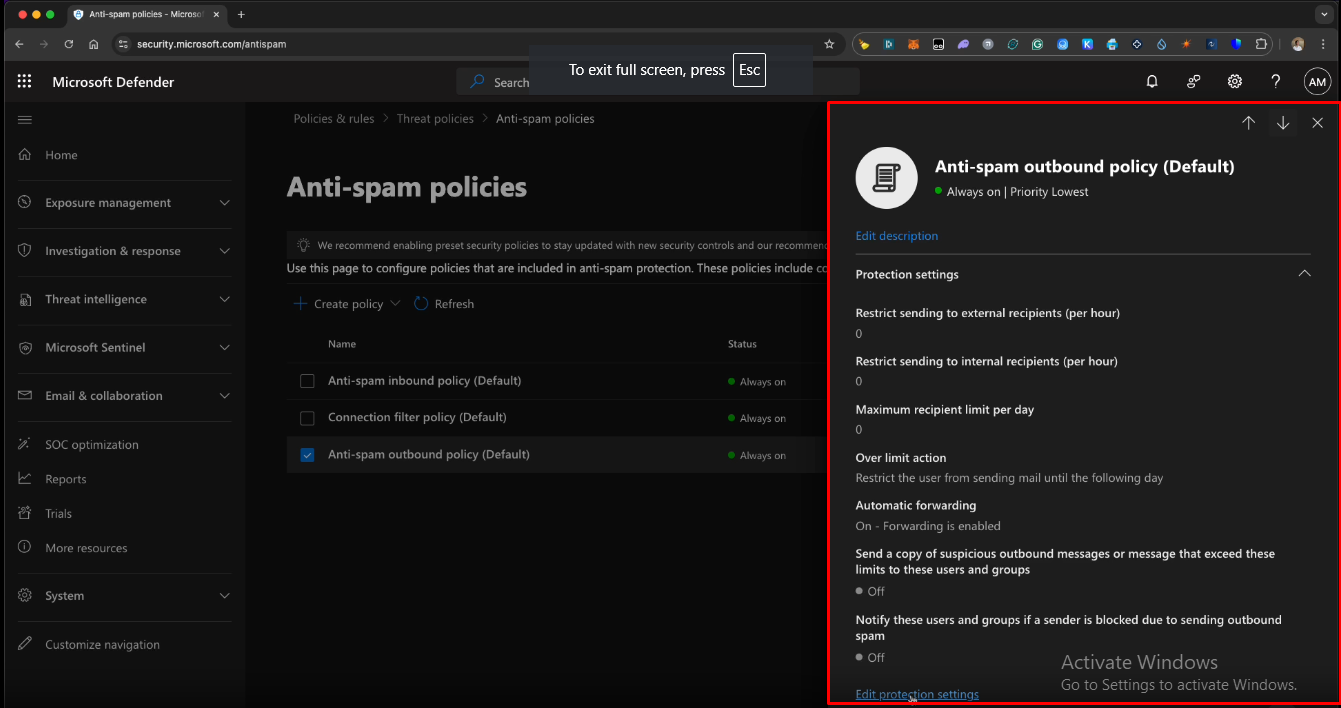Open Reports in the left navigation
Image resolution: width=1341 pixels, height=708 pixels.
click(x=66, y=479)
